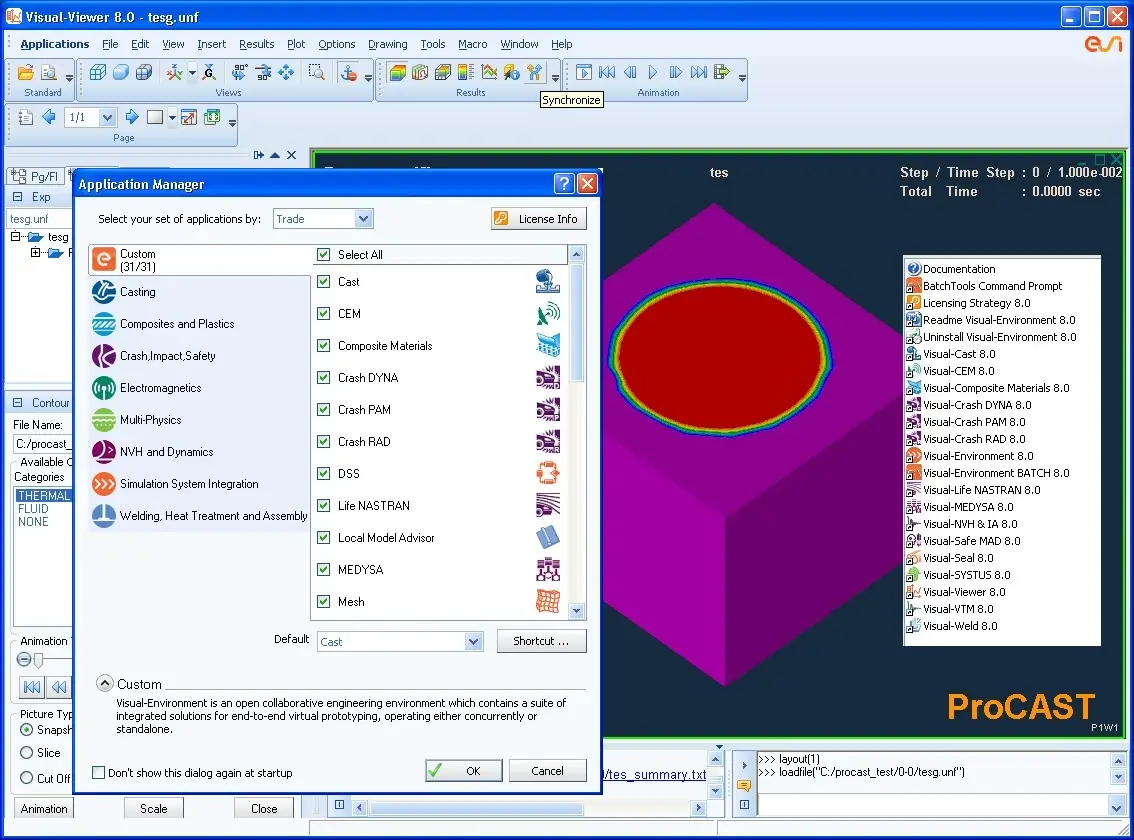1134x840 pixels.
Task: Switch to wireframe view icon
Action: point(98,72)
